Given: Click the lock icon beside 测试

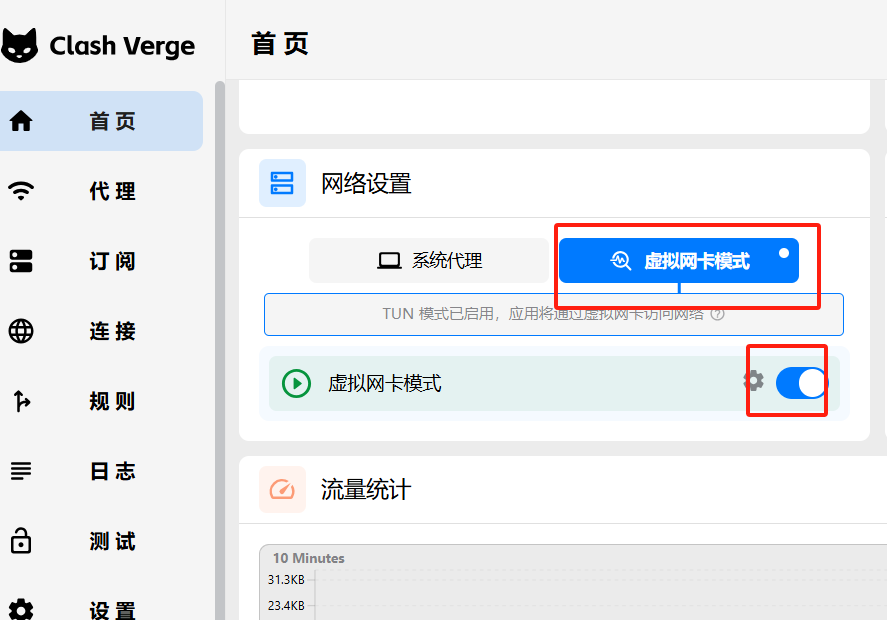Looking at the screenshot, I should click(x=21, y=540).
